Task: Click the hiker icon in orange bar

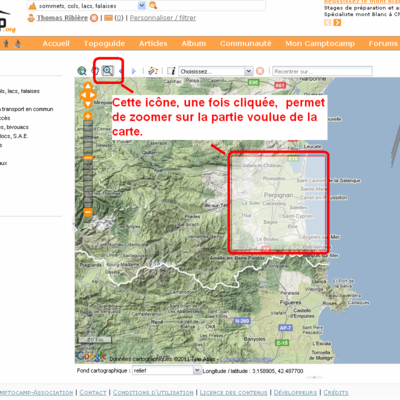Action: coord(6,43)
